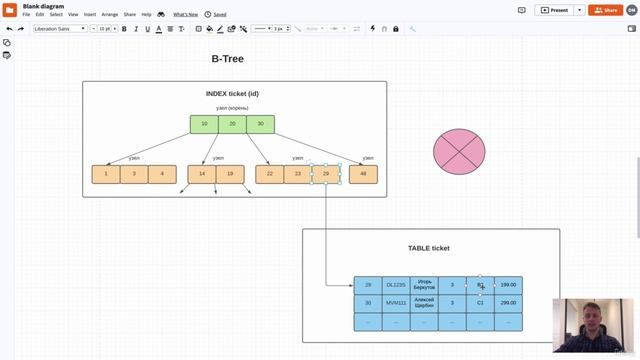Select the pink crossed circle shape
Screen dimensions: 640x360
point(459,151)
